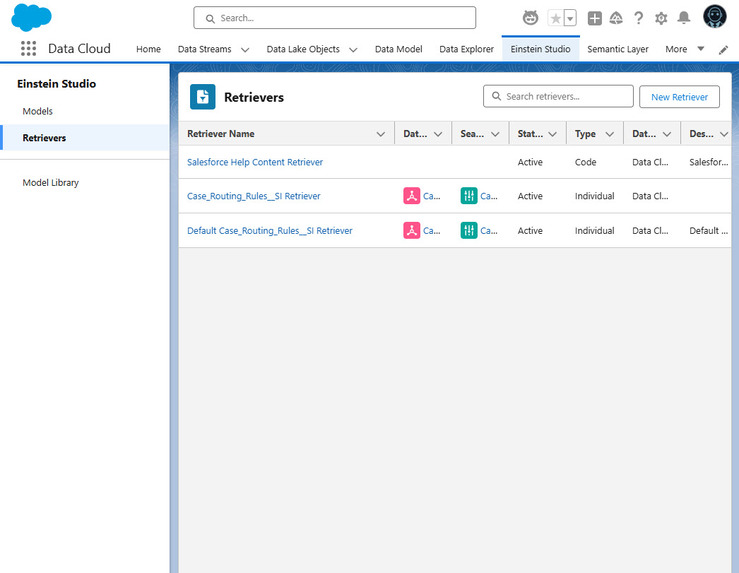Expand the Data Streams chevron menu
Viewport: 739px width, 573px height.
click(x=245, y=49)
